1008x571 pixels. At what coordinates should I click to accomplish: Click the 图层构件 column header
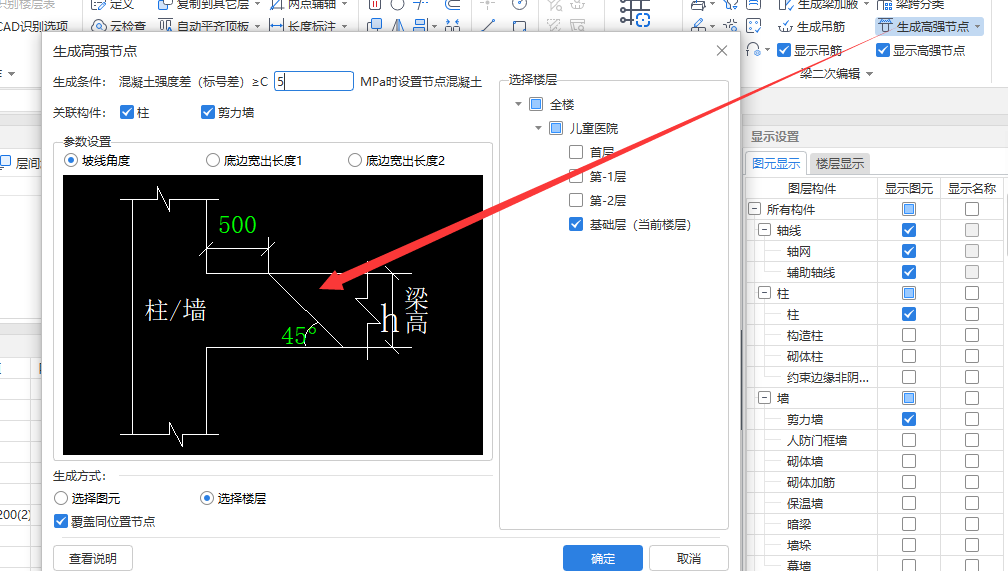812,188
